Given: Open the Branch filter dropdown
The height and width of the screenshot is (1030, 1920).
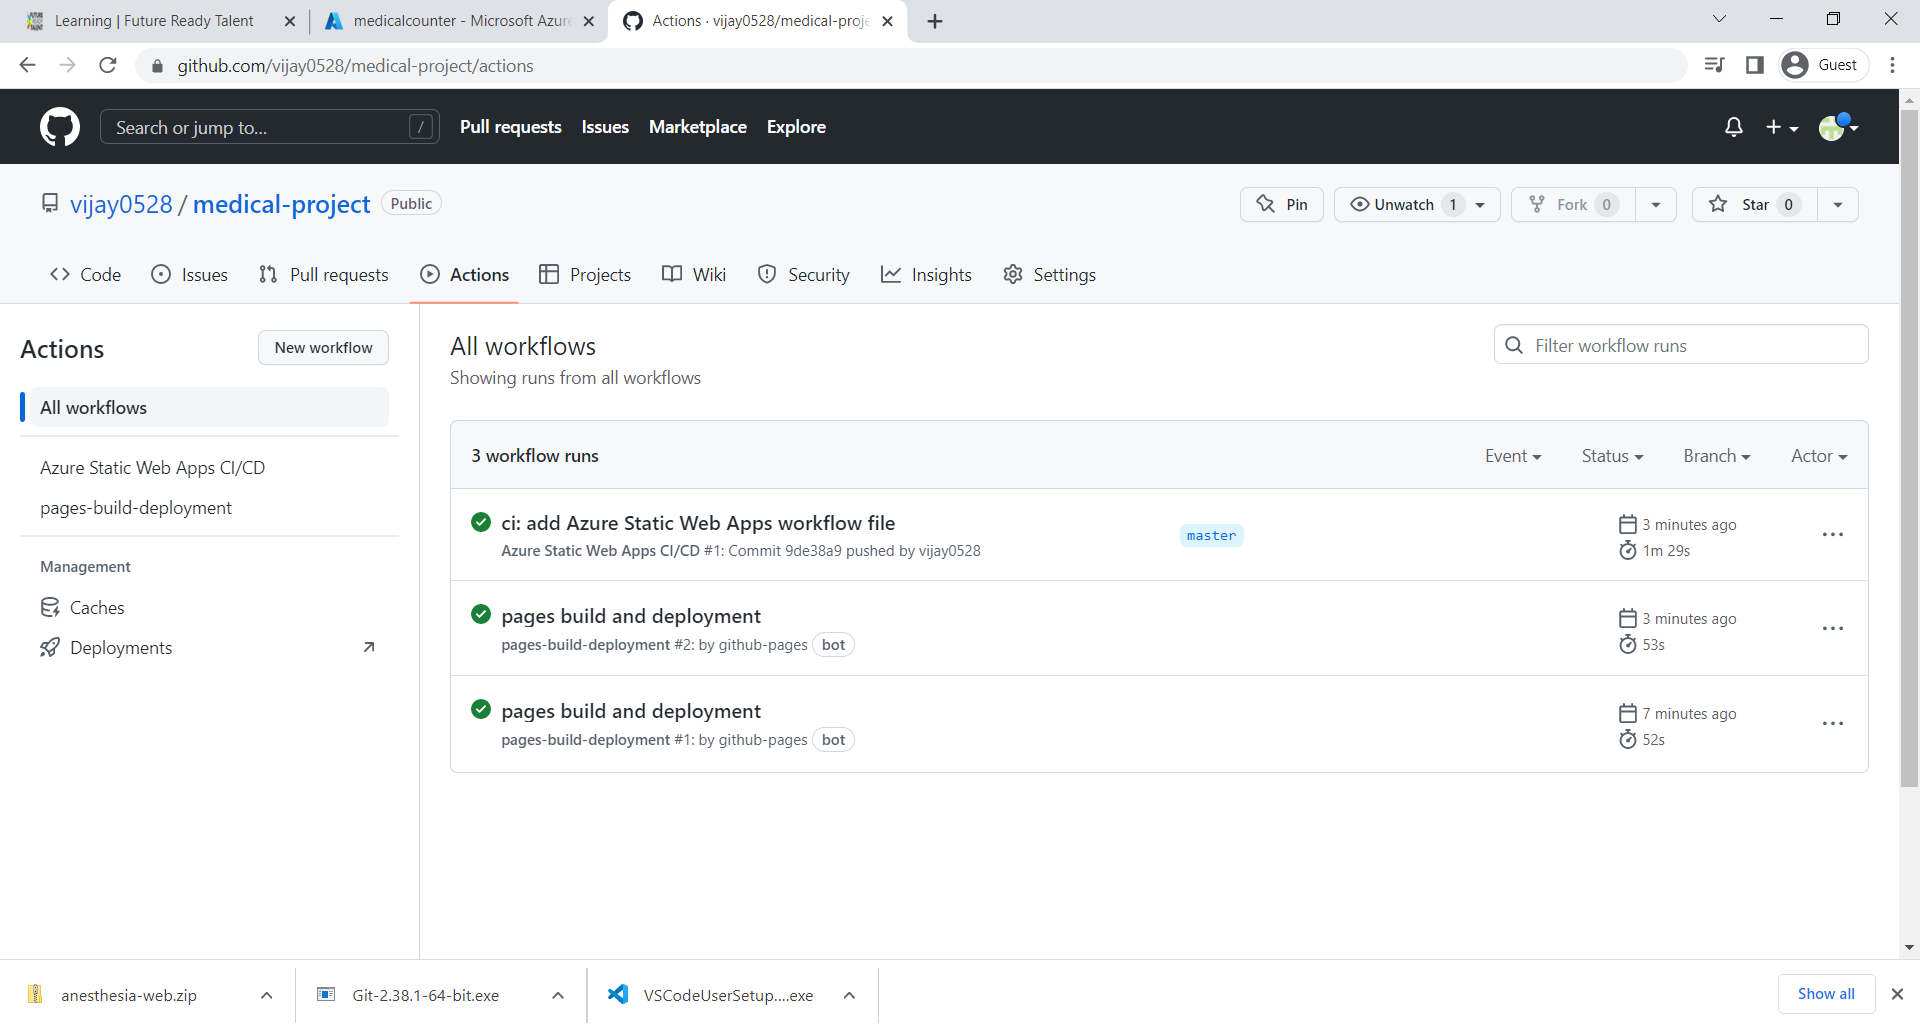Looking at the screenshot, I should click(1717, 456).
